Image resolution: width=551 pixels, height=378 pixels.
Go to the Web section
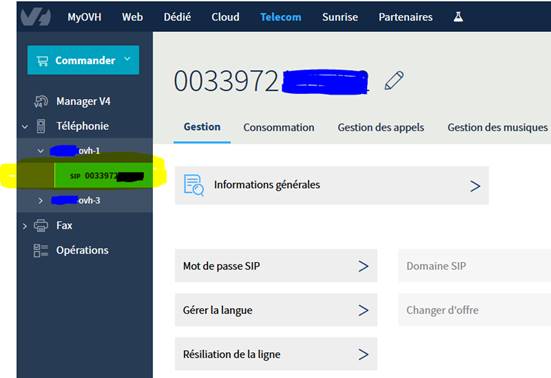pyautogui.click(x=132, y=17)
